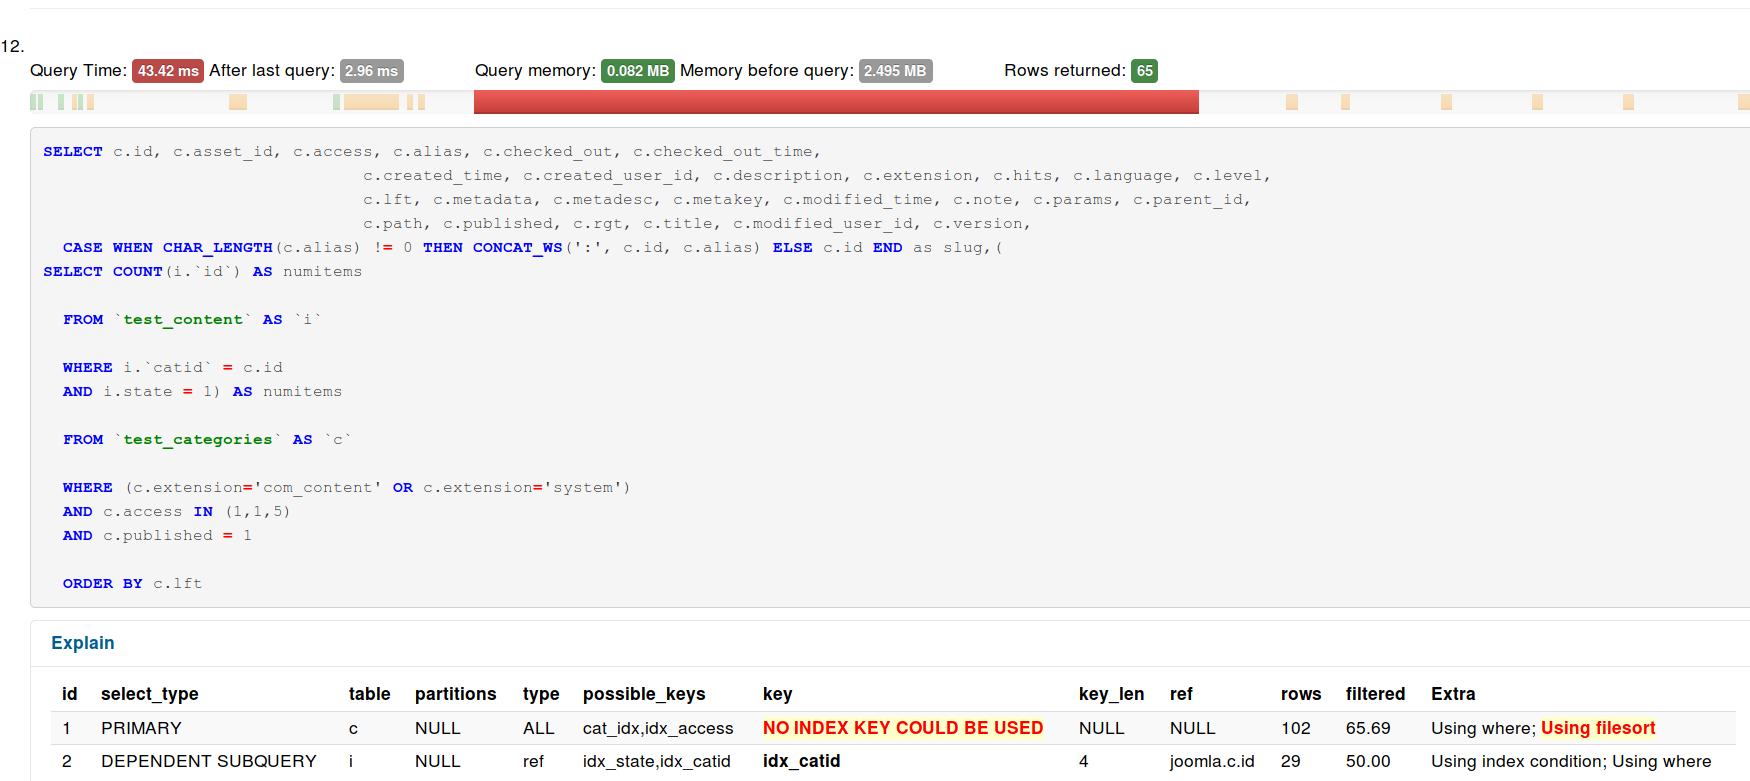Viewport: 1750px width, 781px height.
Task: Click the '29' rows cell
Action: pyautogui.click(x=1290, y=761)
